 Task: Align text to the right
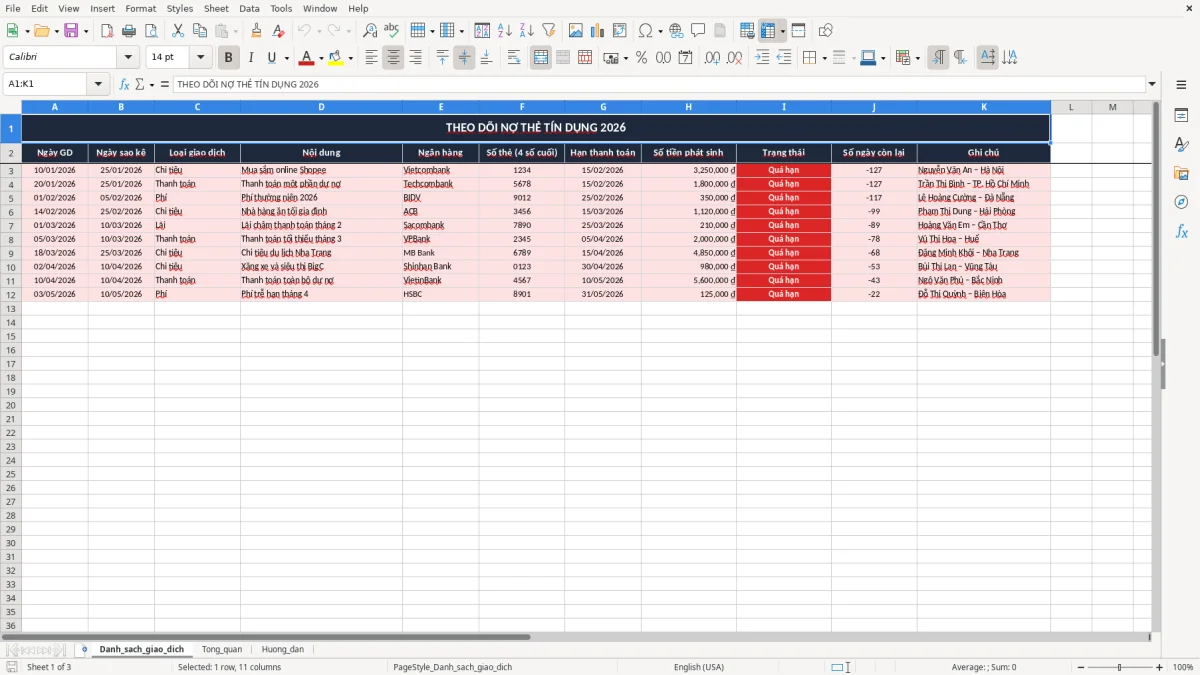[x=416, y=58]
